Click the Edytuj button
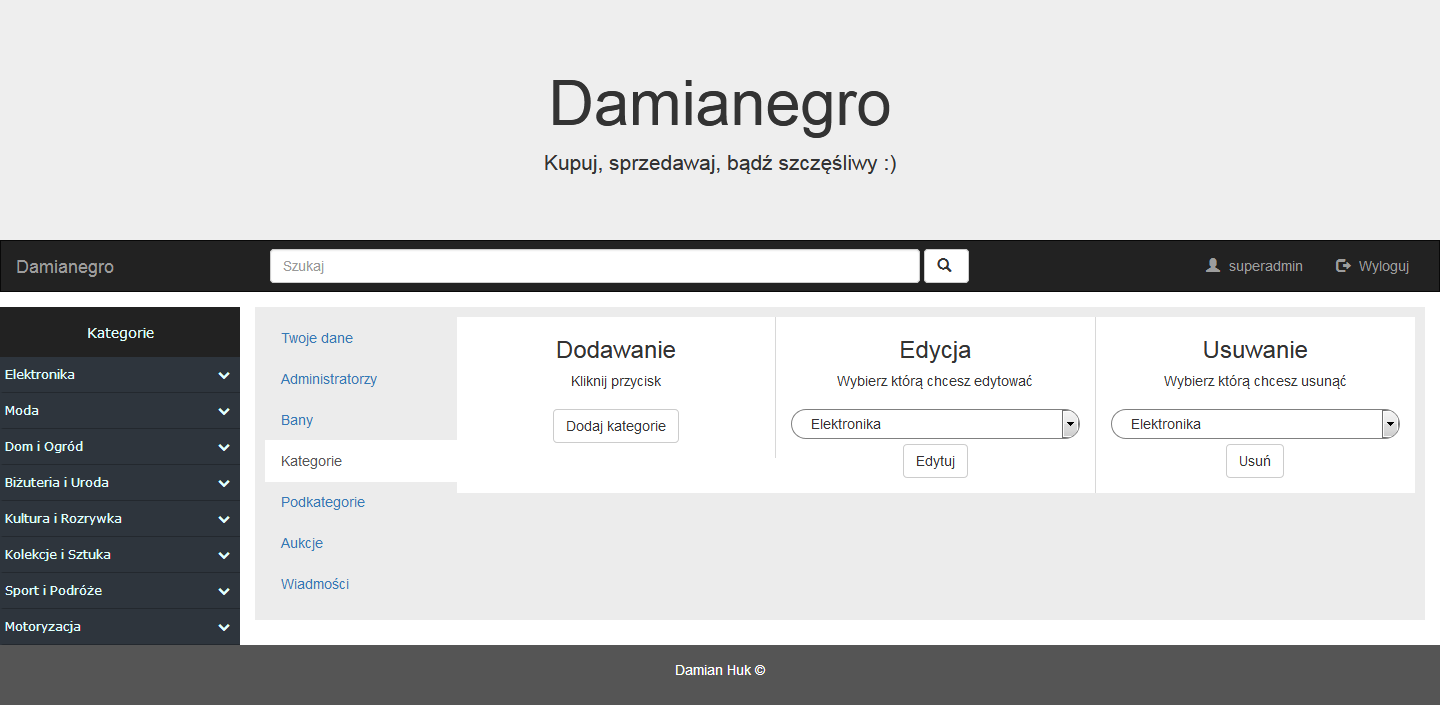 point(934,461)
